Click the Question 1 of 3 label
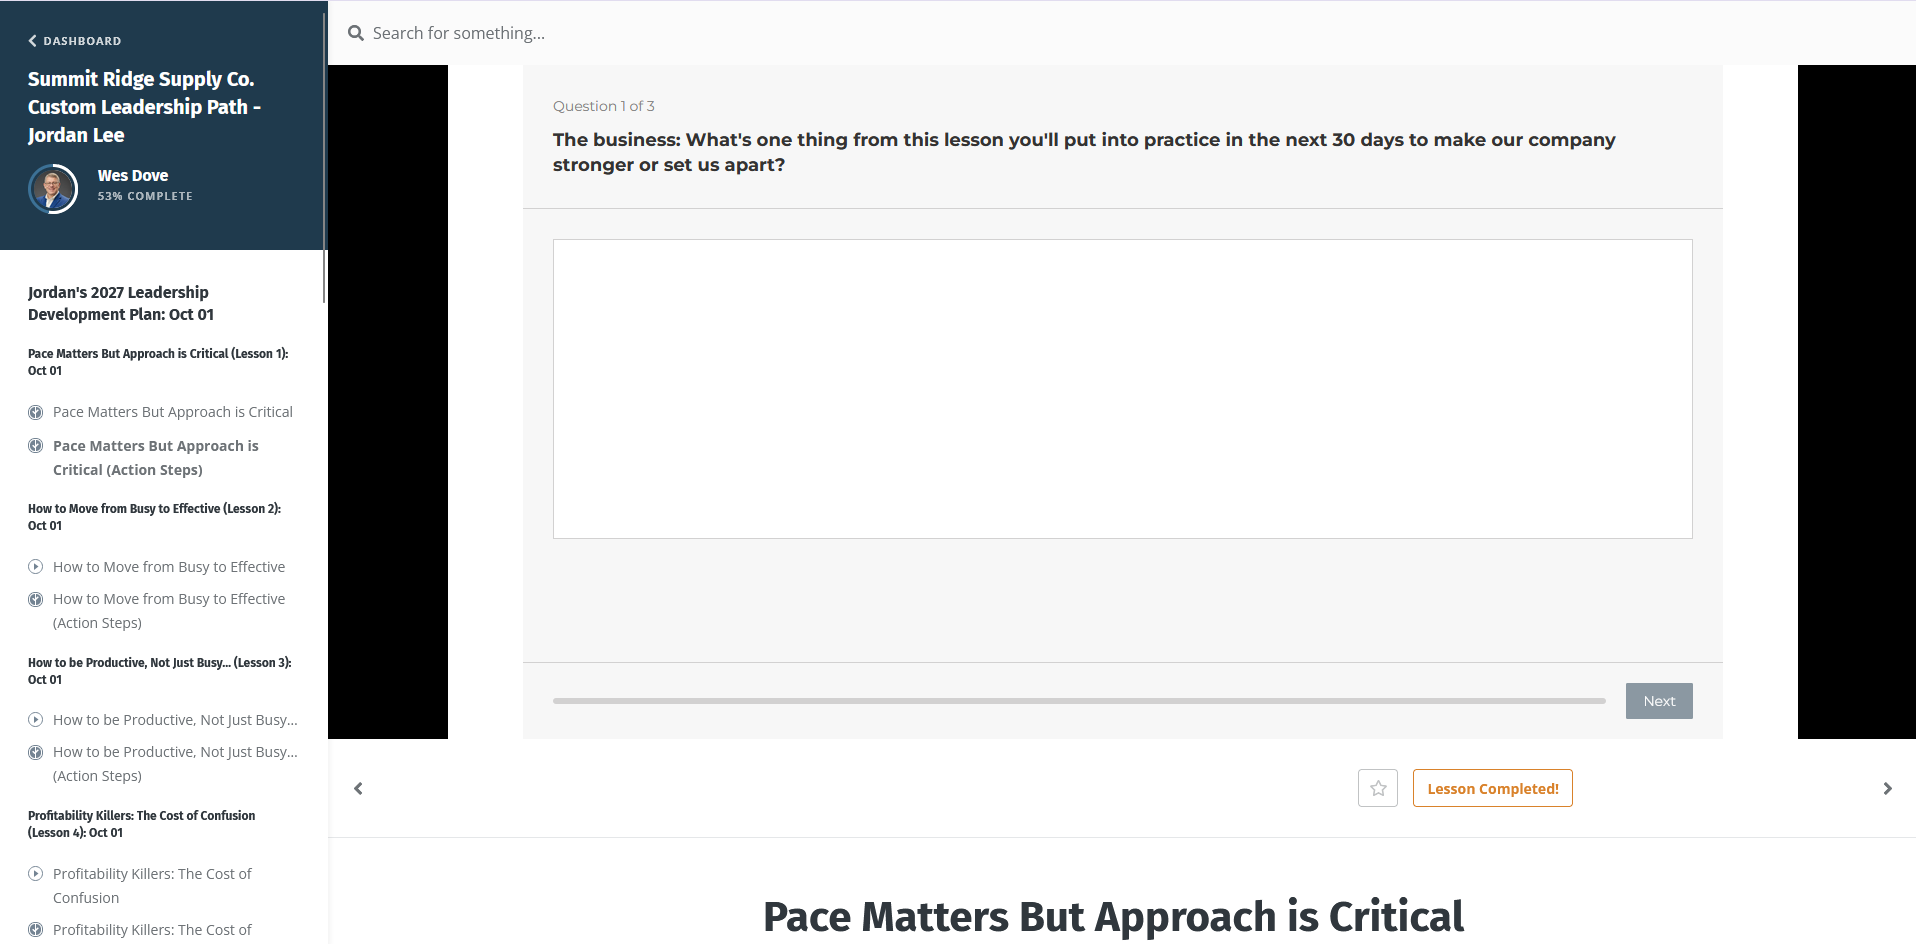 click(x=604, y=106)
